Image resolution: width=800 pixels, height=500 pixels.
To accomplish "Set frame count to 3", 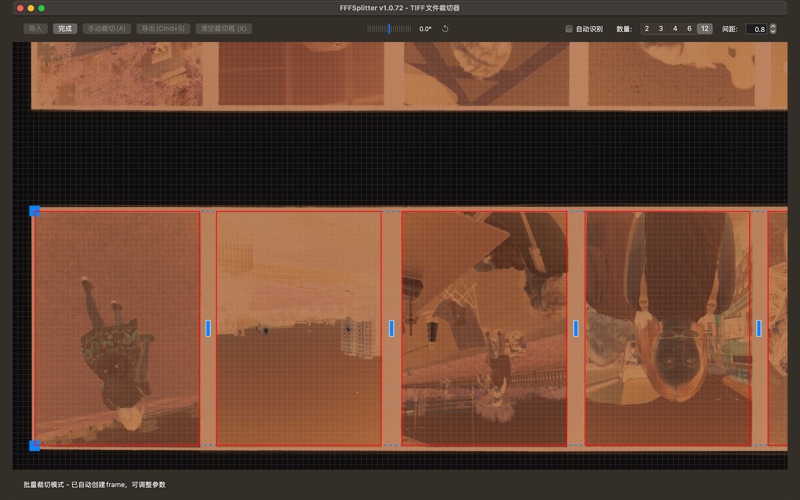I will pos(661,29).
